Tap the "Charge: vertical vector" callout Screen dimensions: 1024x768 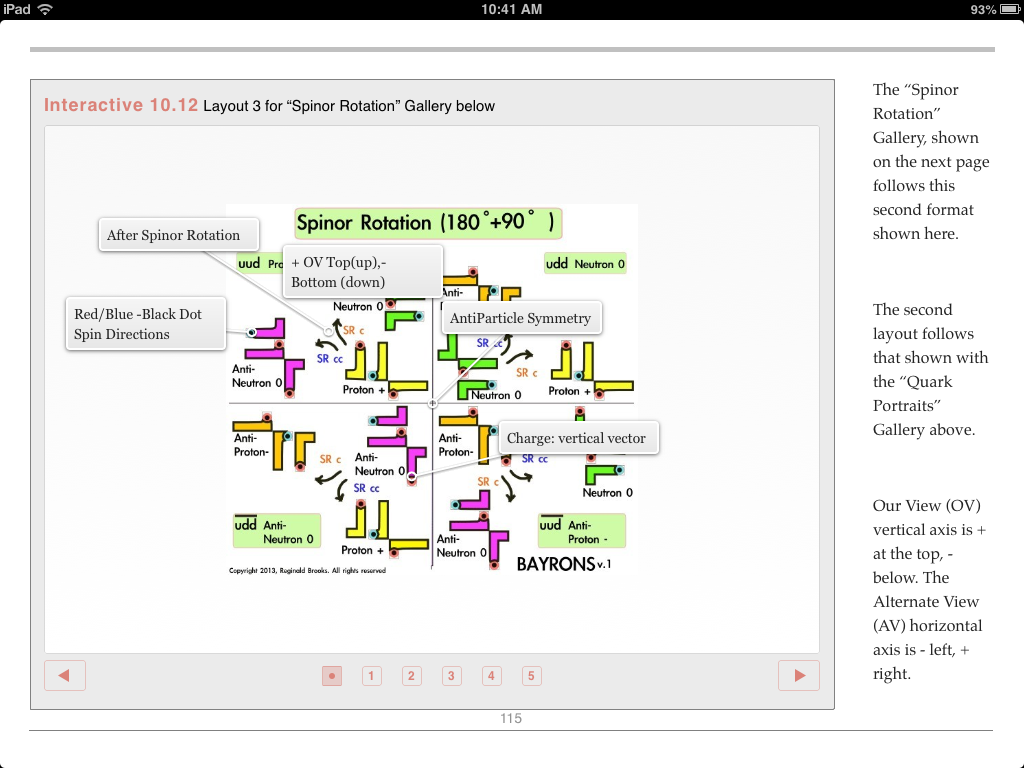577,438
